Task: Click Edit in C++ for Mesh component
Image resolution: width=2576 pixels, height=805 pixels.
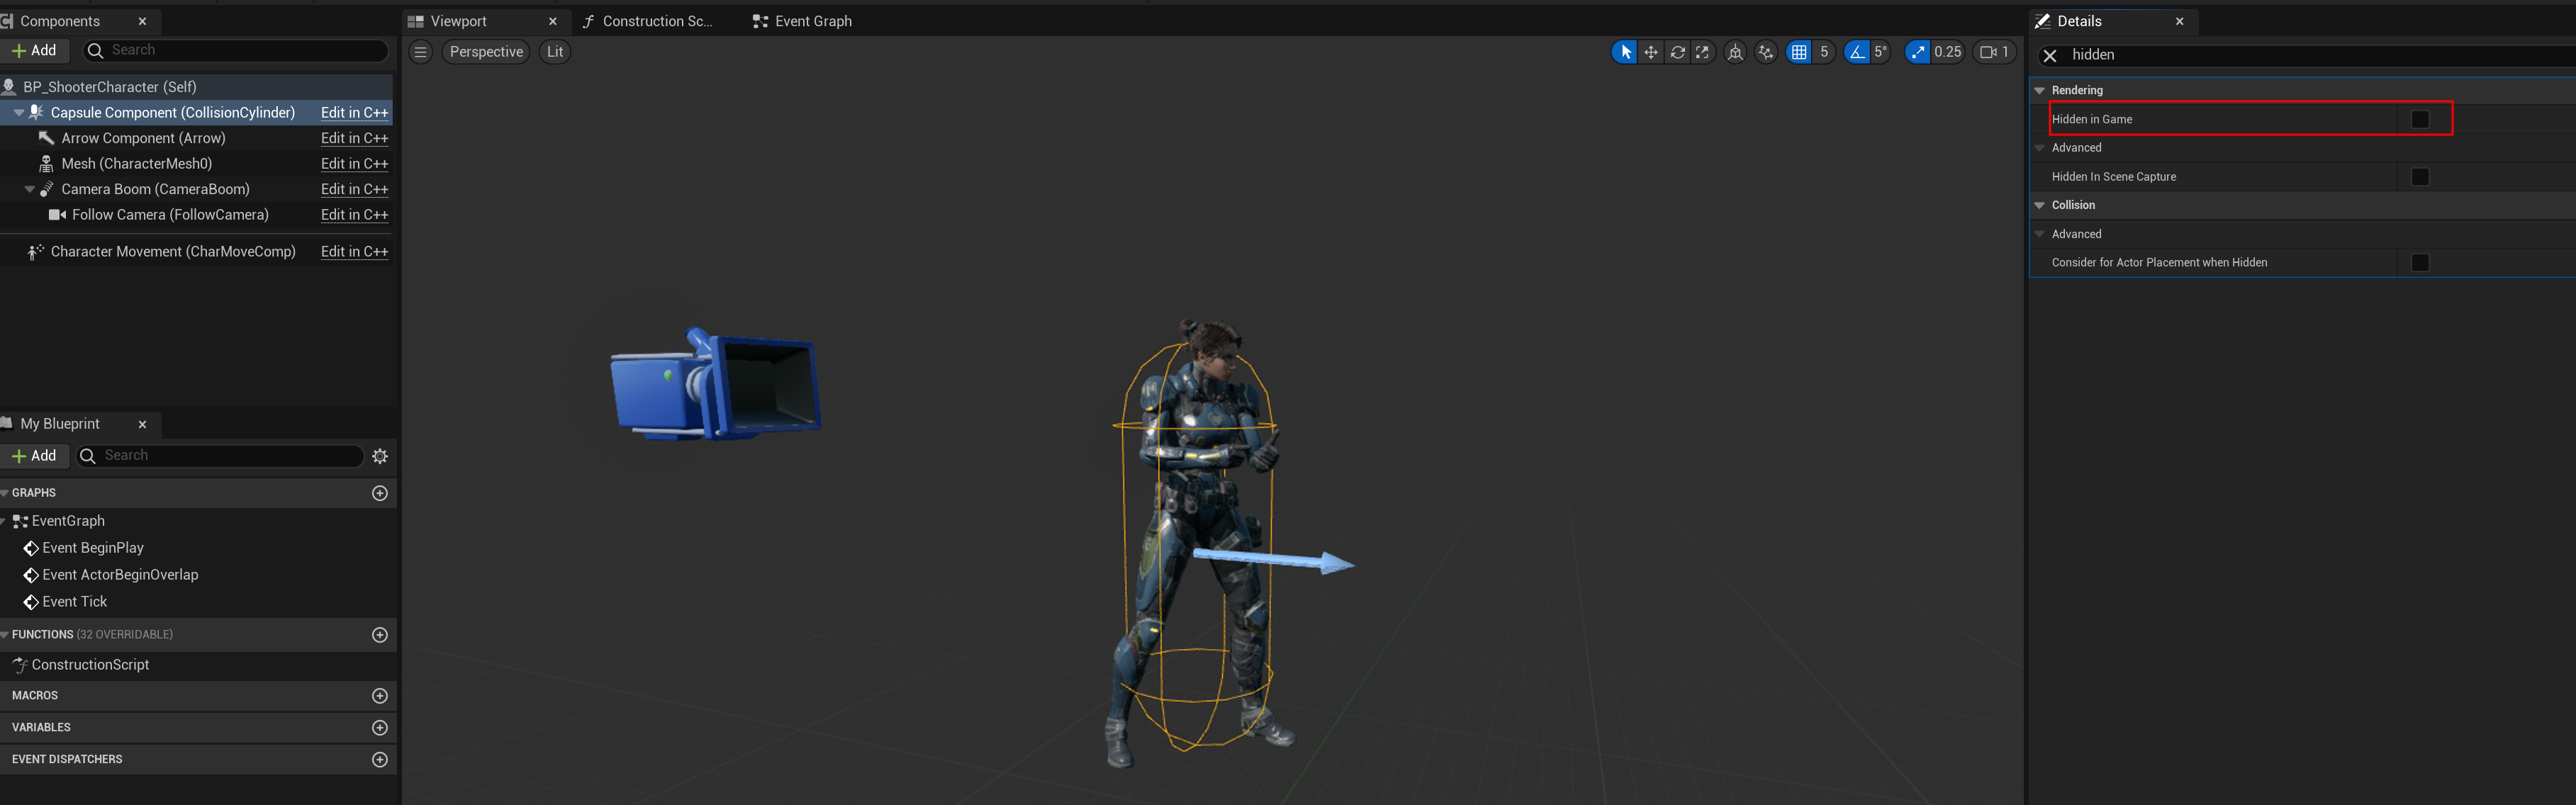Action: coord(354,164)
